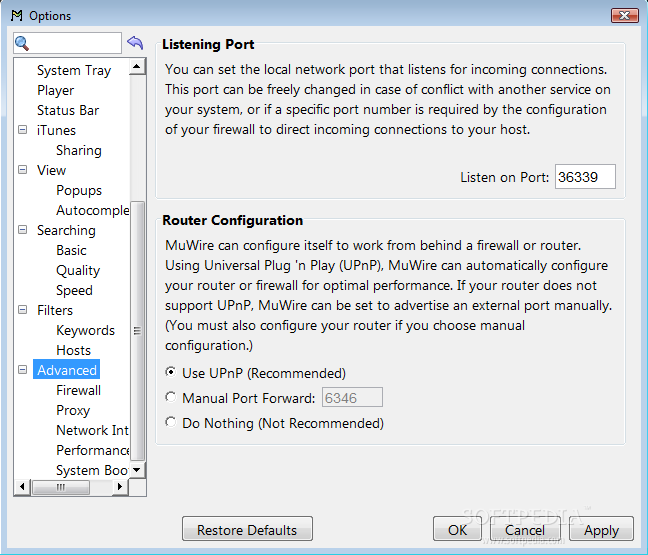Click the MuWire logo in title bar
Viewport: 648px width, 555px height.
[17, 16]
